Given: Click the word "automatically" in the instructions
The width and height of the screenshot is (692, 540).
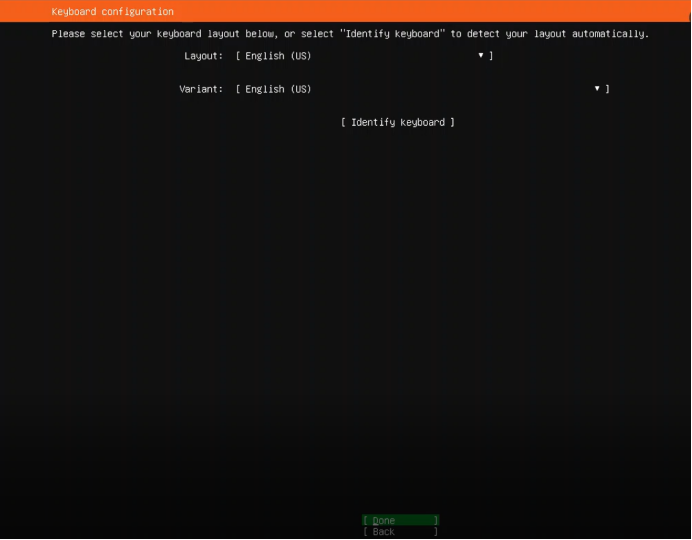Looking at the screenshot, I should pos(612,34).
